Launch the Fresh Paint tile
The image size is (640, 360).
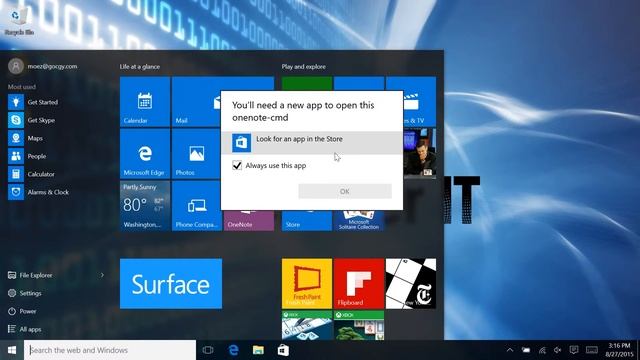click(307, 283)
